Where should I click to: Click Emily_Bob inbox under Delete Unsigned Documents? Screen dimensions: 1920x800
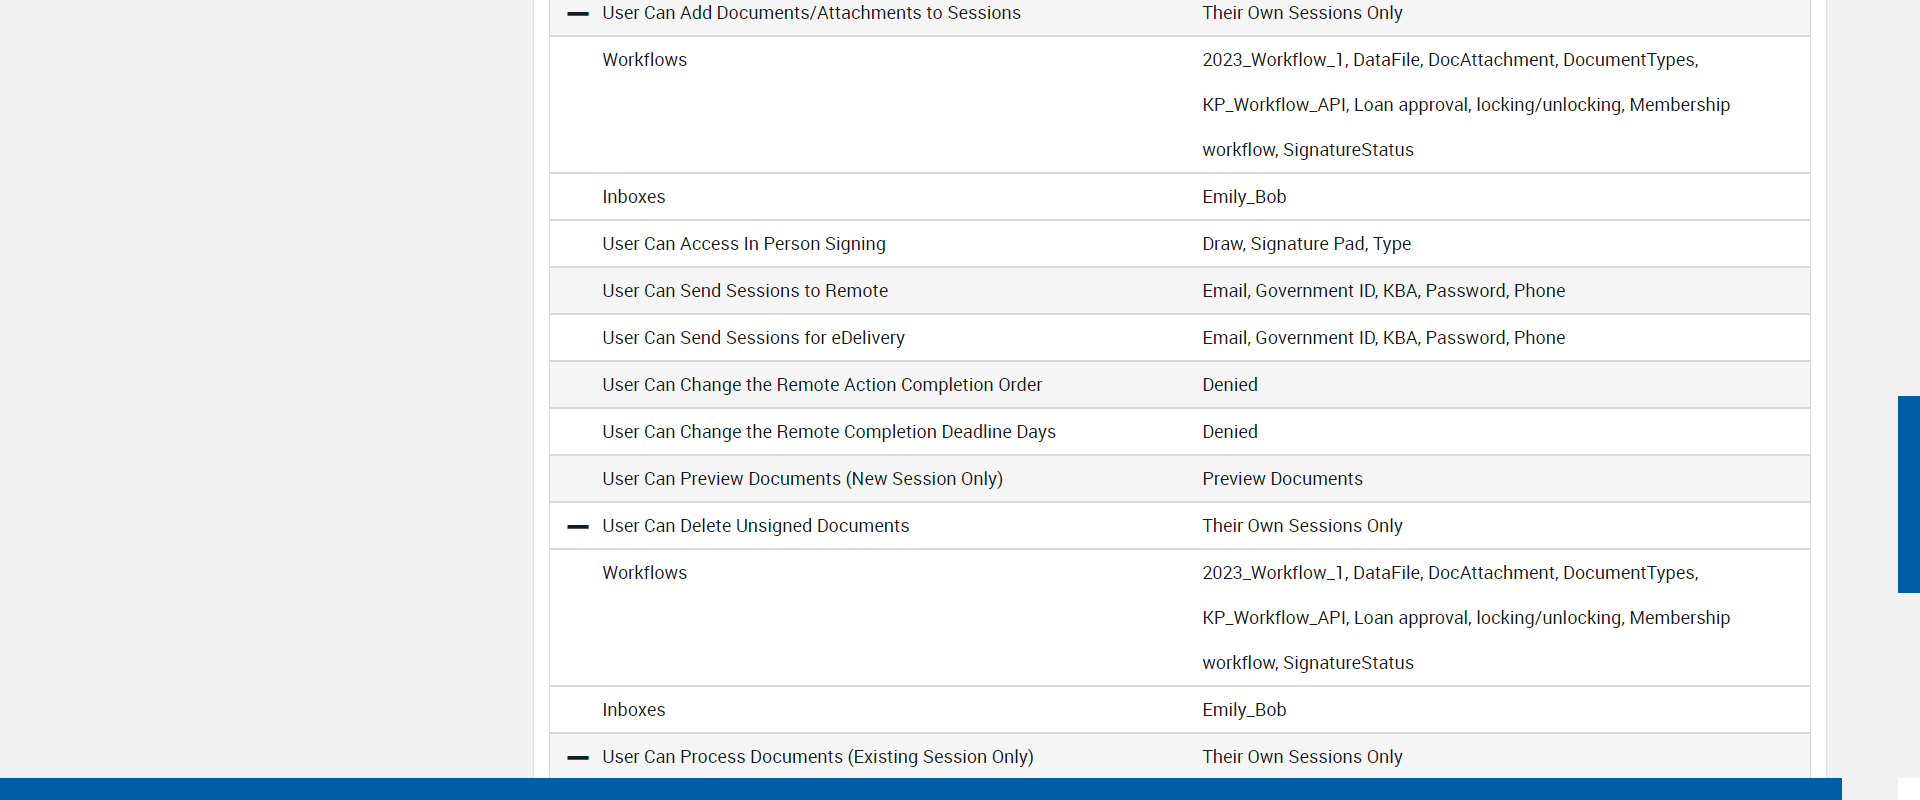coord(1244,710)
